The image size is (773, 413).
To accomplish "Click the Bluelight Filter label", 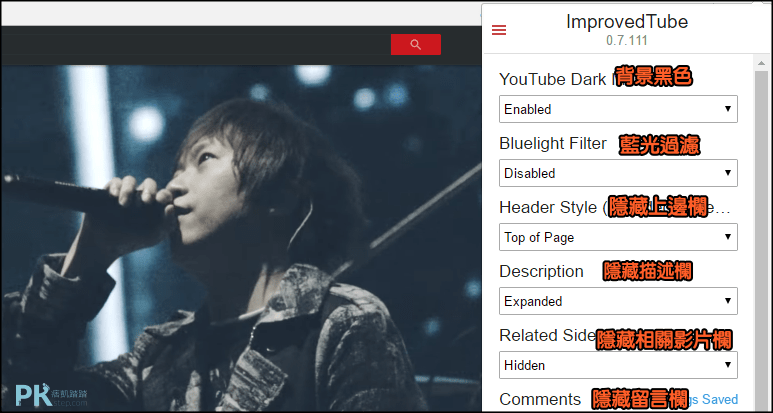I will click(x=553, y=143).
